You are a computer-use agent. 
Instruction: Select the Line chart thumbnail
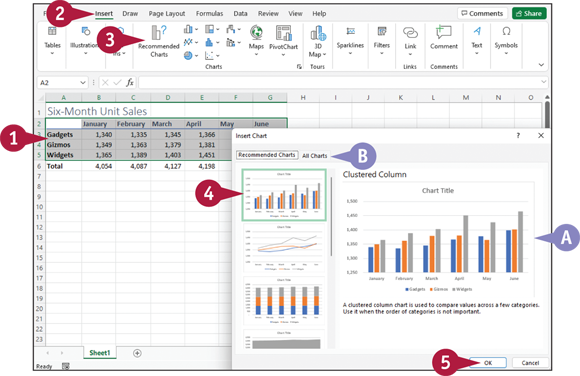pyautogui.click(x=284, y=248)
